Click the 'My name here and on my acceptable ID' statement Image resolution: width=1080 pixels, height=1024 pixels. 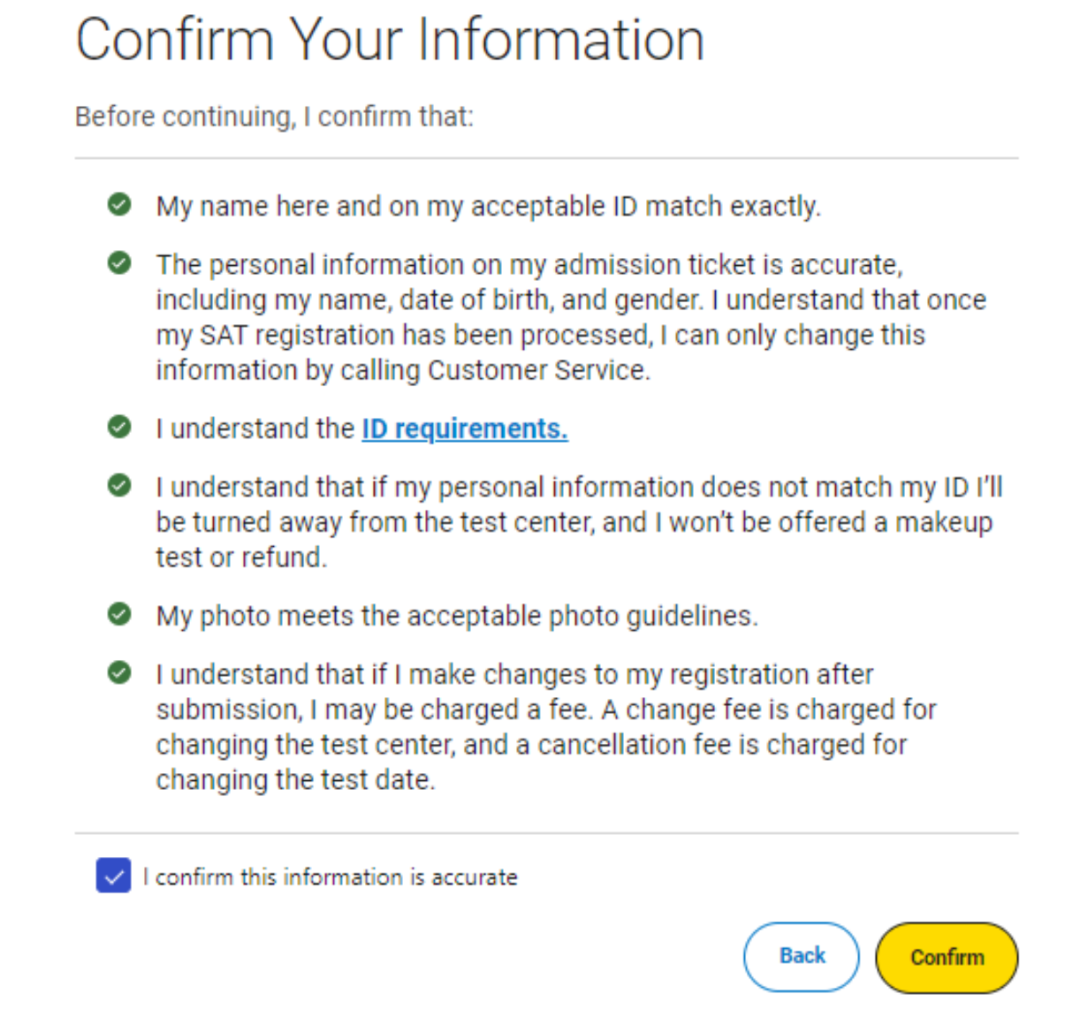[488, 207]
